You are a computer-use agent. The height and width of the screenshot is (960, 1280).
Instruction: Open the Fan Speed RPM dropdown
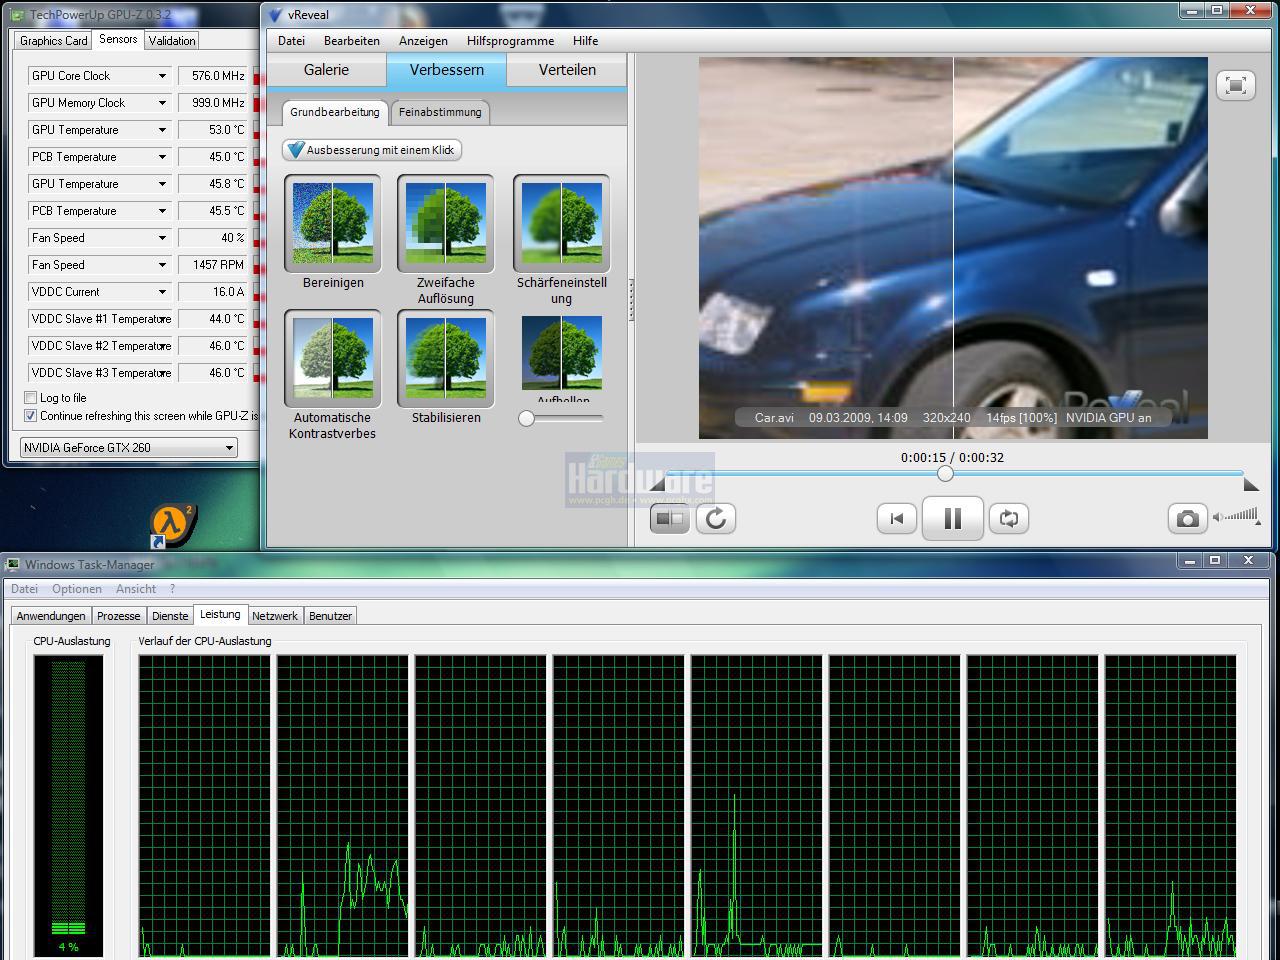tap(162, 265)
